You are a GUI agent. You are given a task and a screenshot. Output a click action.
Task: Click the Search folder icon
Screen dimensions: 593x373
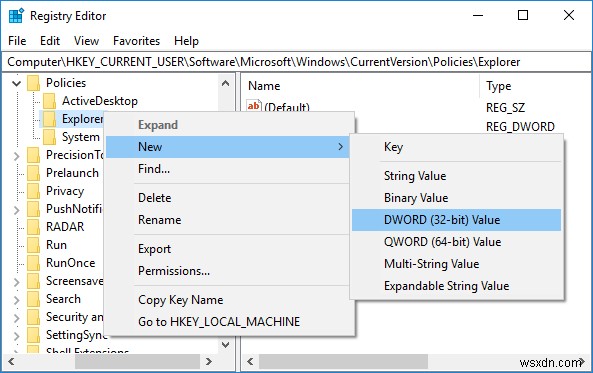[33, 299]
